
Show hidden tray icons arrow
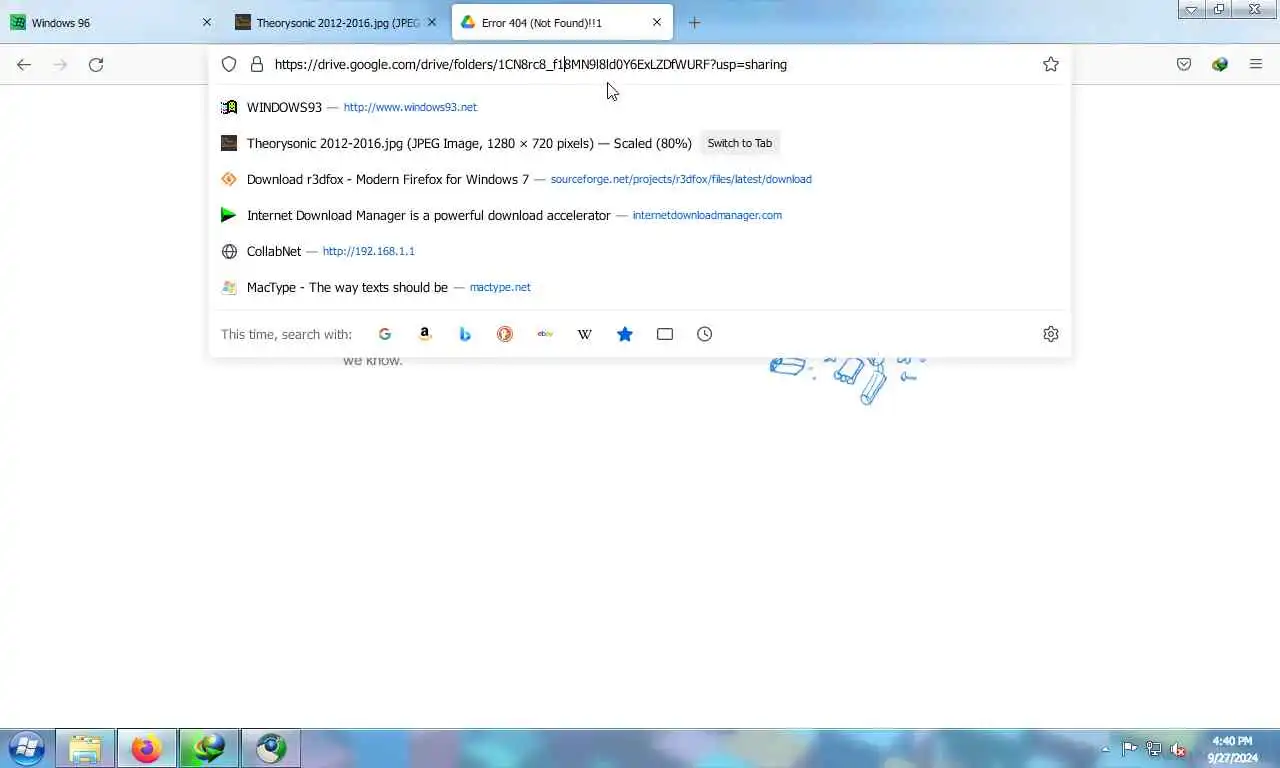click(1105, 748)
